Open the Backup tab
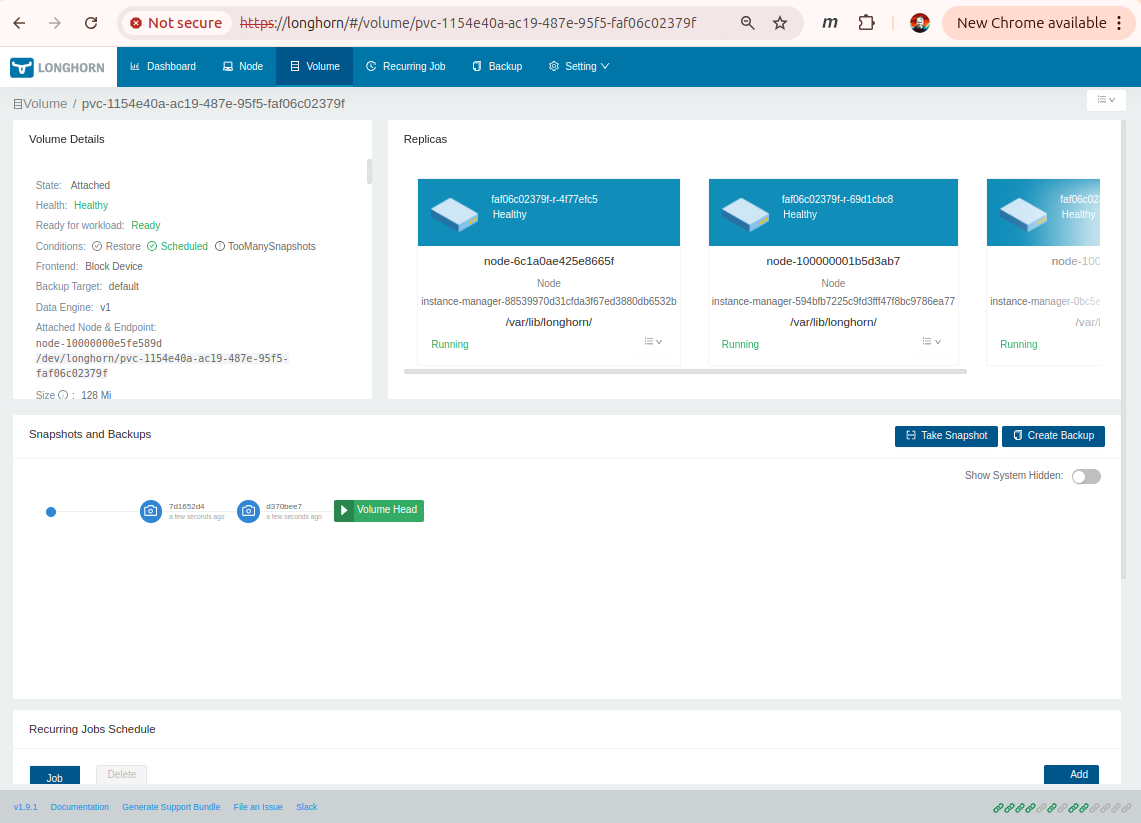 [x=498, y=67]
